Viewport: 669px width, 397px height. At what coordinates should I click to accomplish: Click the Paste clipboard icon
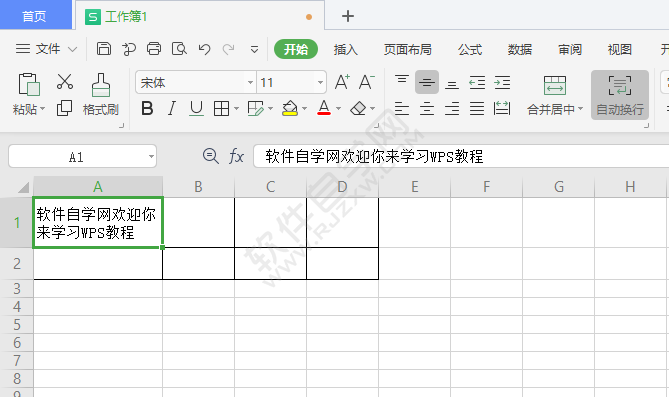click(29, 84)
